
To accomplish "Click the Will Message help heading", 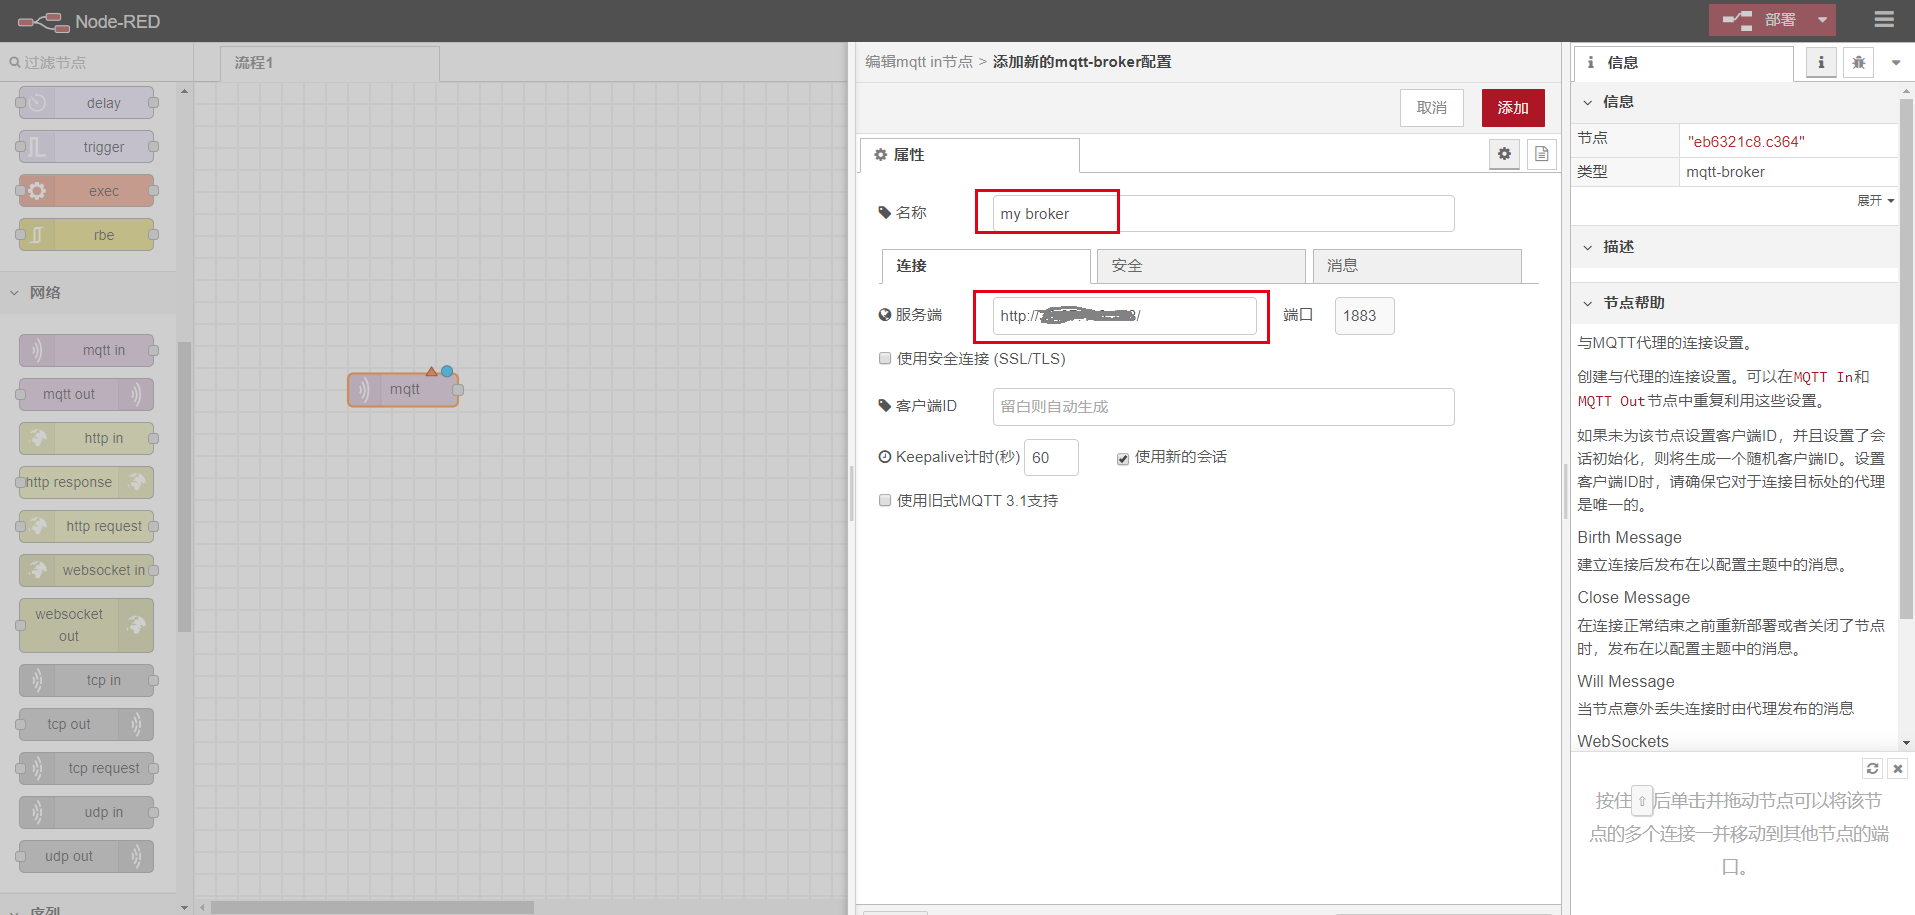I will pos(1625,682).
